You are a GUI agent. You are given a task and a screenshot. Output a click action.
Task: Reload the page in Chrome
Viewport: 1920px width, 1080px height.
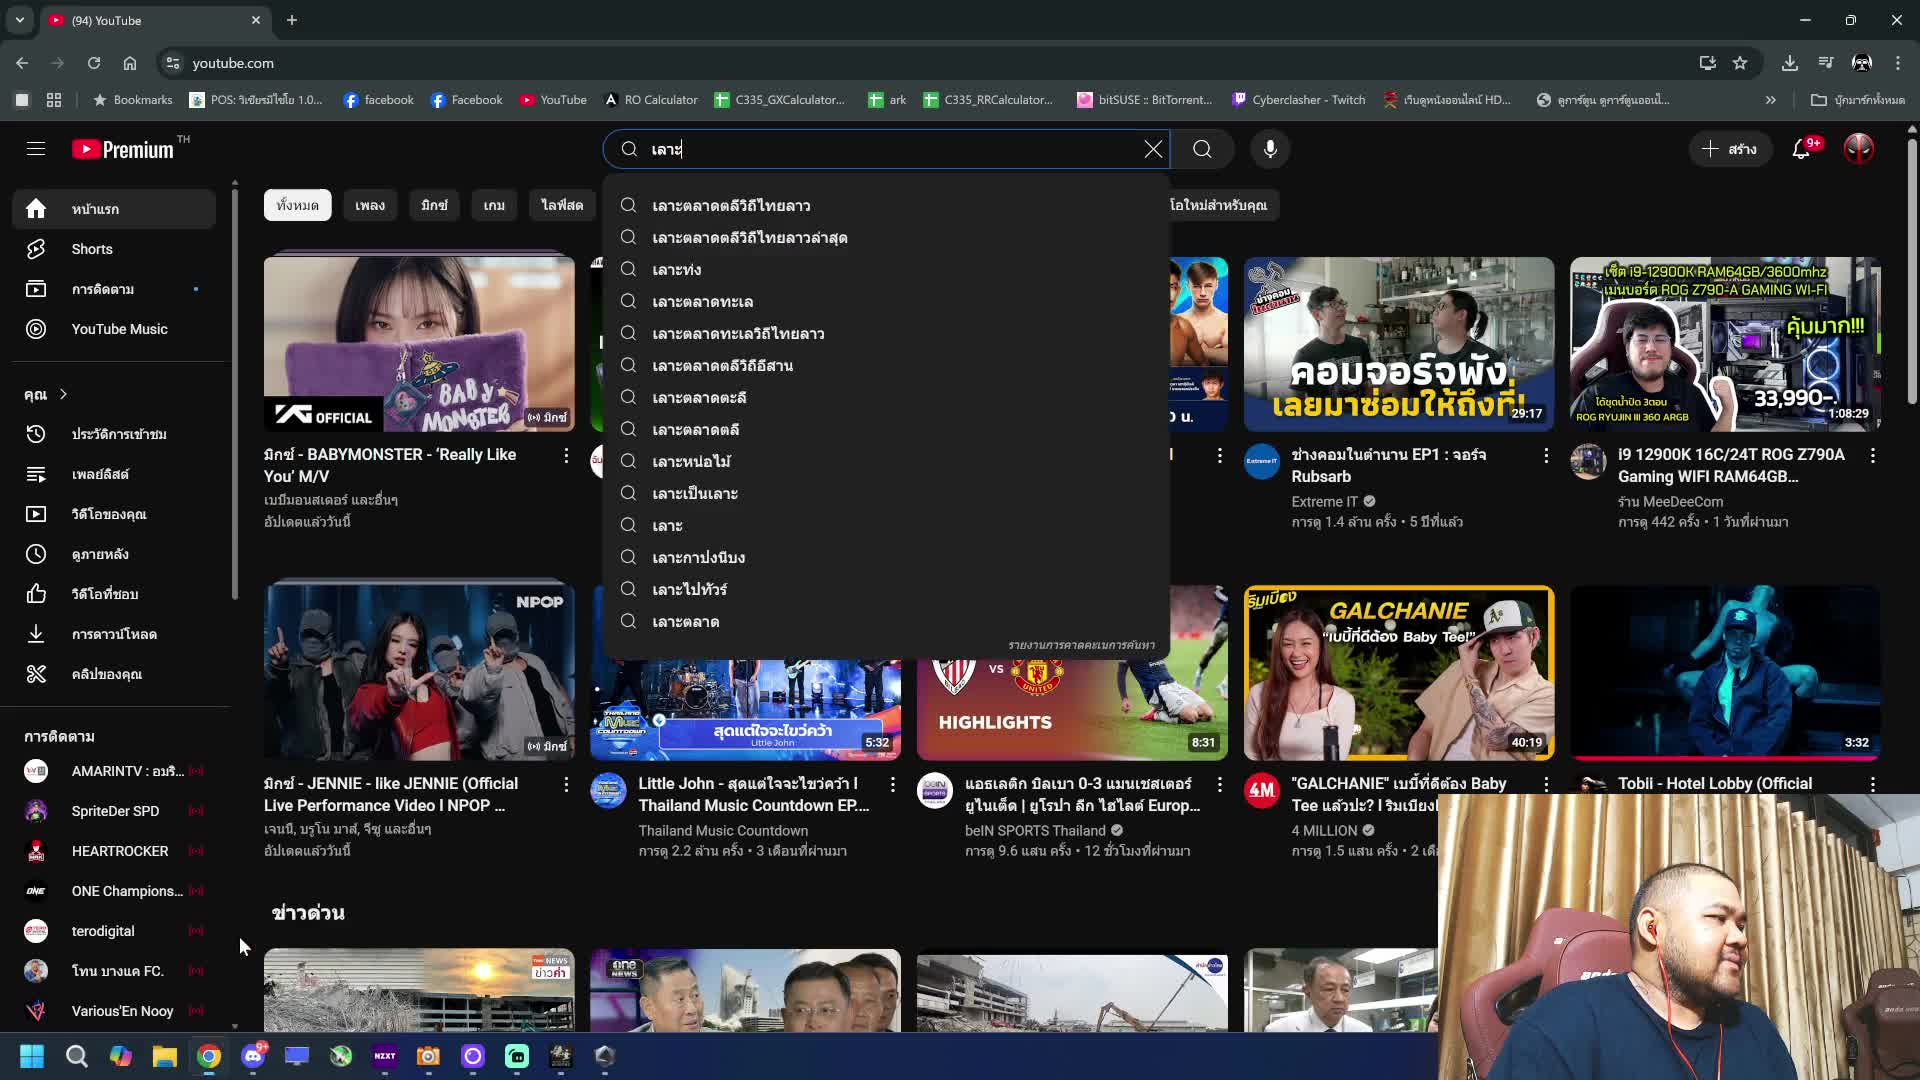coord(93,63)
